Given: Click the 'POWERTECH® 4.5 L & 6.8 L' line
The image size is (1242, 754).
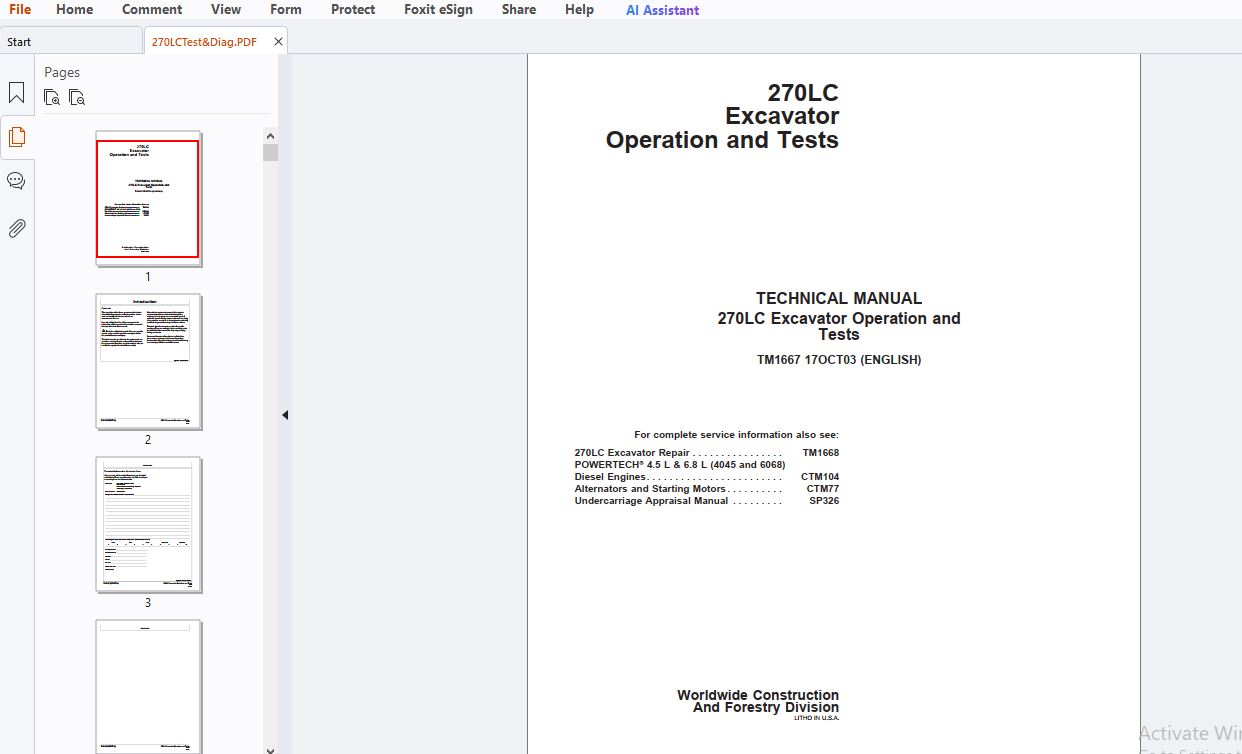Looking at the screenshot, I should point(680,465).
